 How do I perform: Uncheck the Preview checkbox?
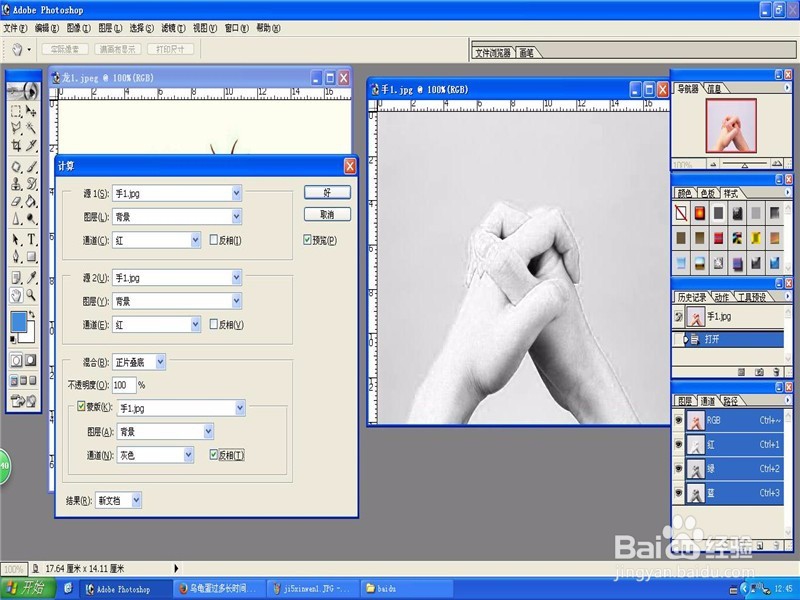point(307,239)
